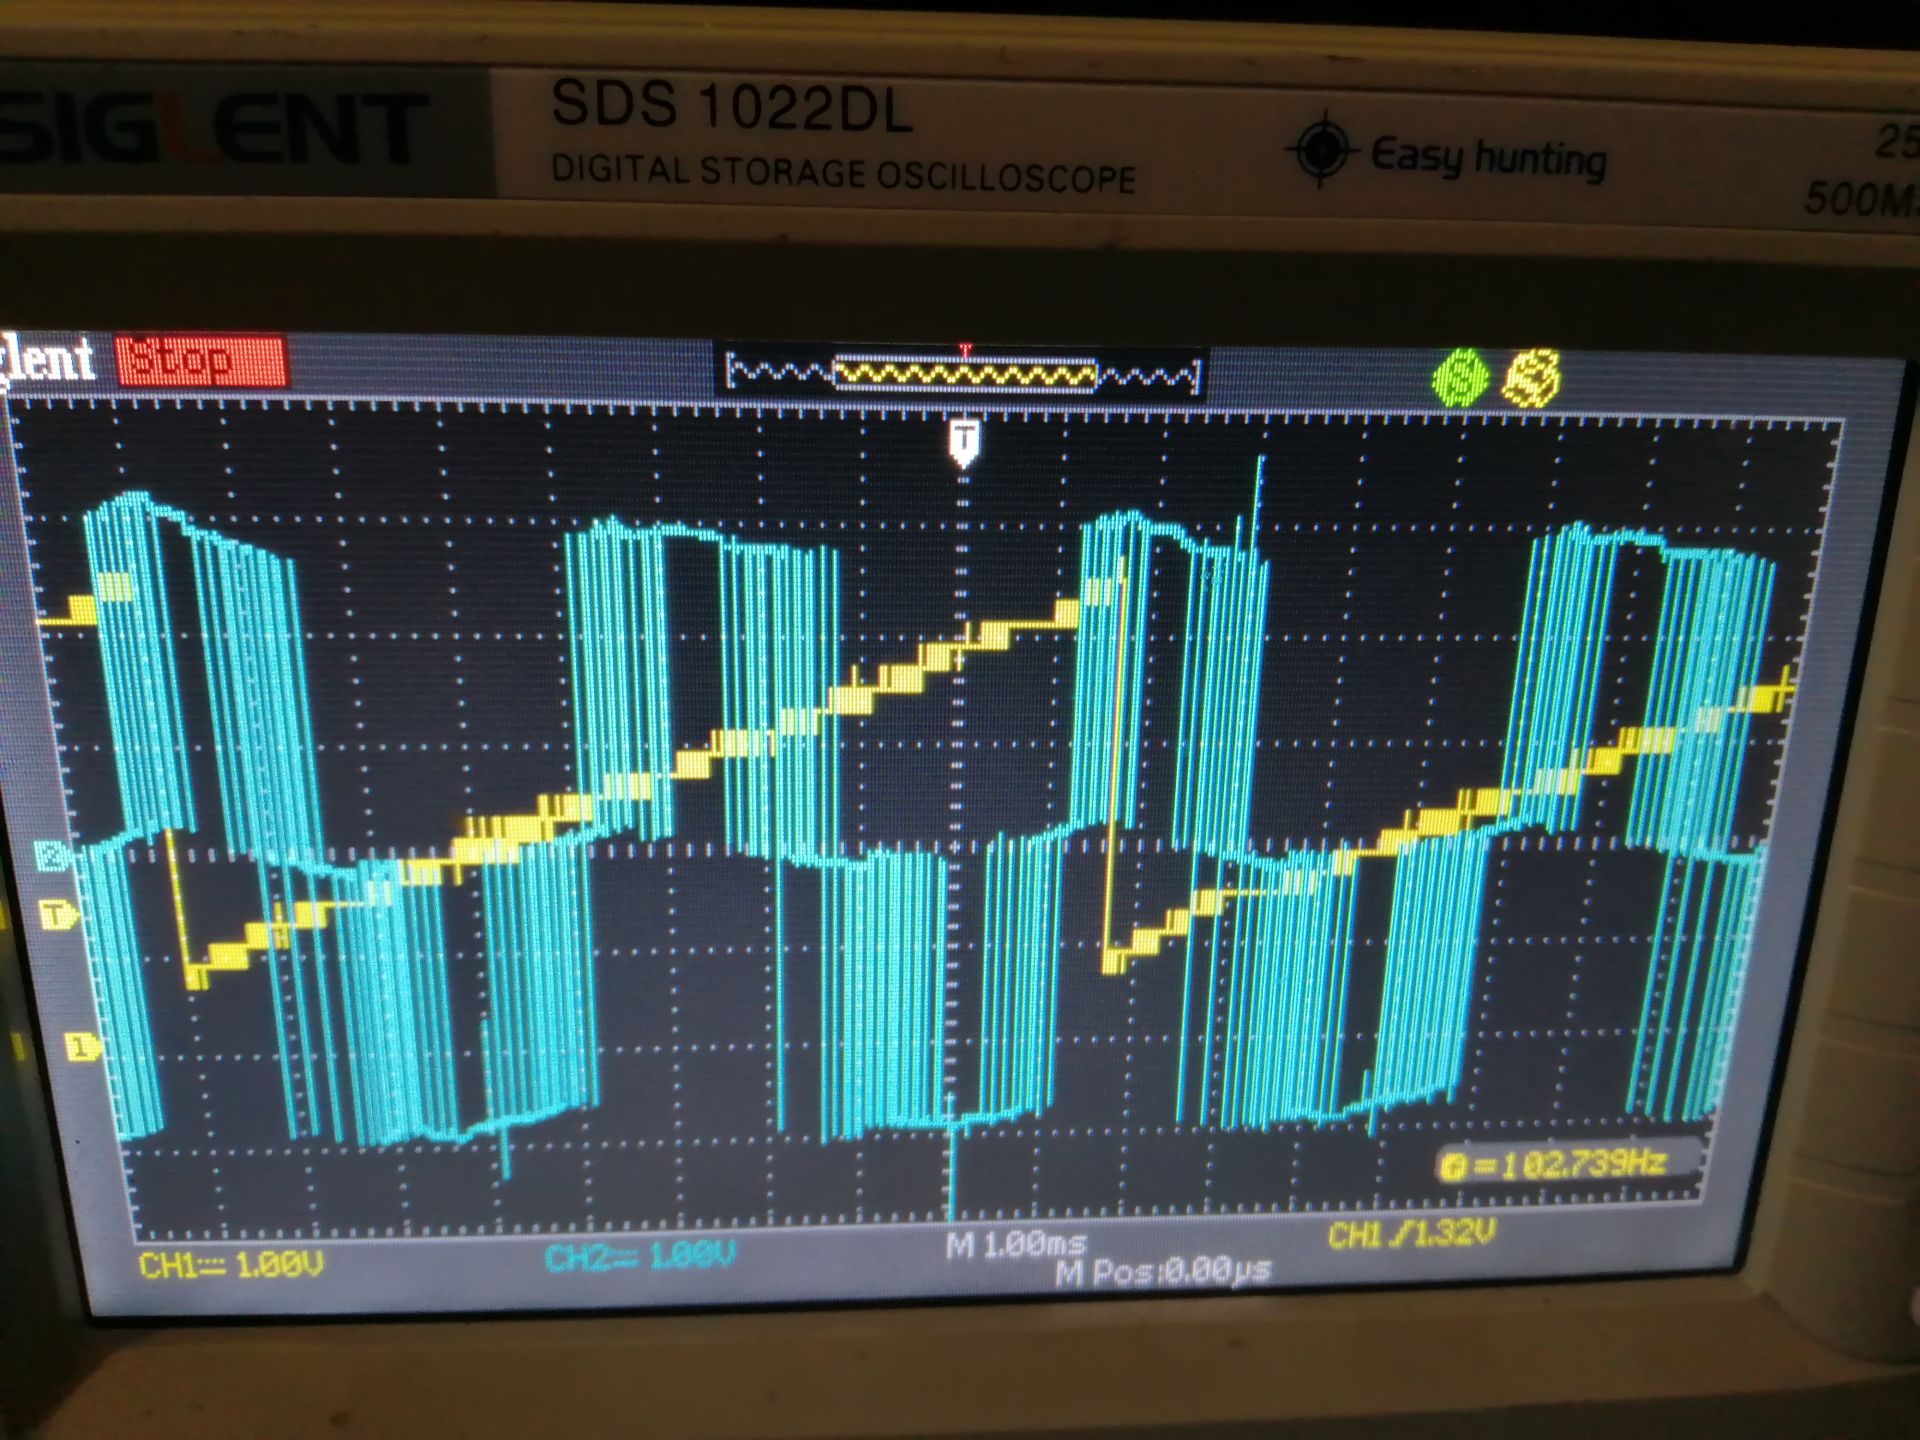Click the yellow USB storage icon
Screen dimensions: 1920x1440
click(1531, 378)
